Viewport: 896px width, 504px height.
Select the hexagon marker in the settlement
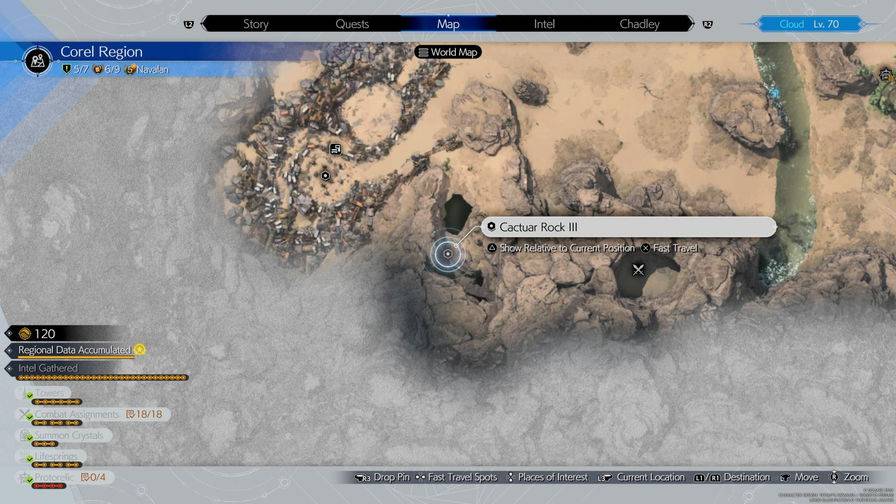[x=326, y=174]
